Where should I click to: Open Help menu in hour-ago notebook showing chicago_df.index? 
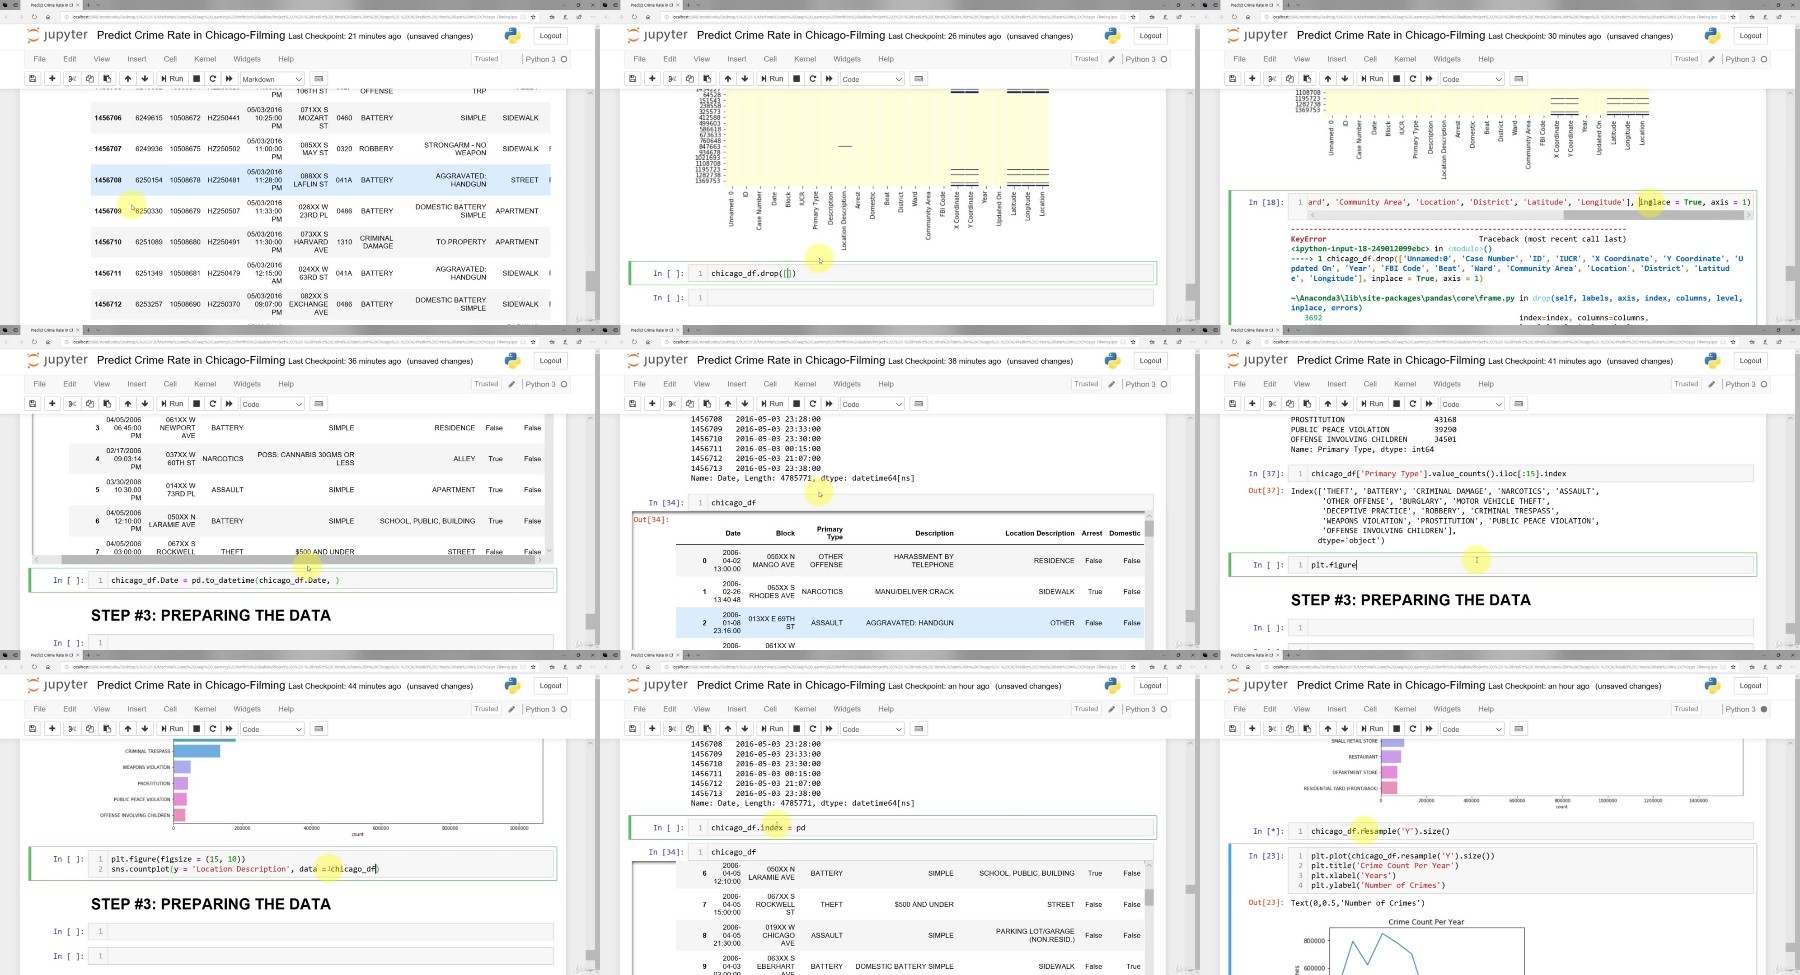coord(886,709)
